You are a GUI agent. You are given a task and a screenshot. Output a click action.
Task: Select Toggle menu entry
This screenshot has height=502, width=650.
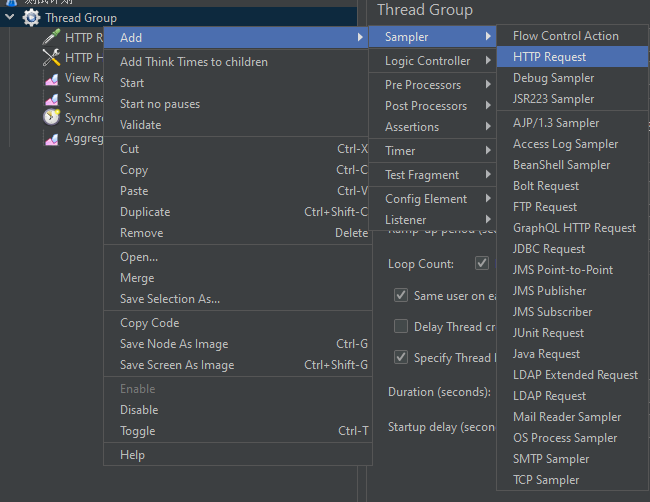pos(238,431)
